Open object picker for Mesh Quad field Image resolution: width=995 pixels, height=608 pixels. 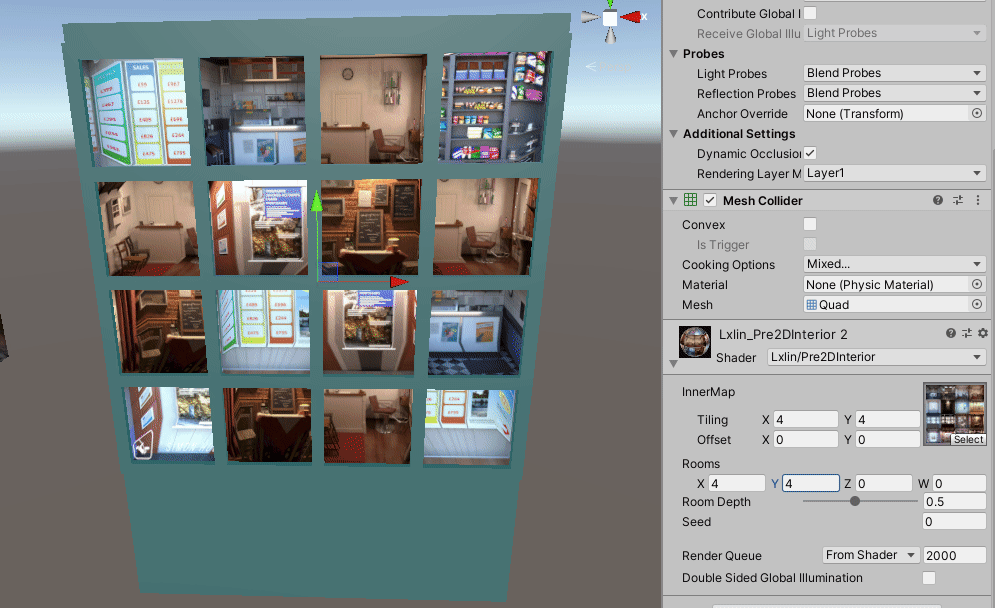pos(977,305)
